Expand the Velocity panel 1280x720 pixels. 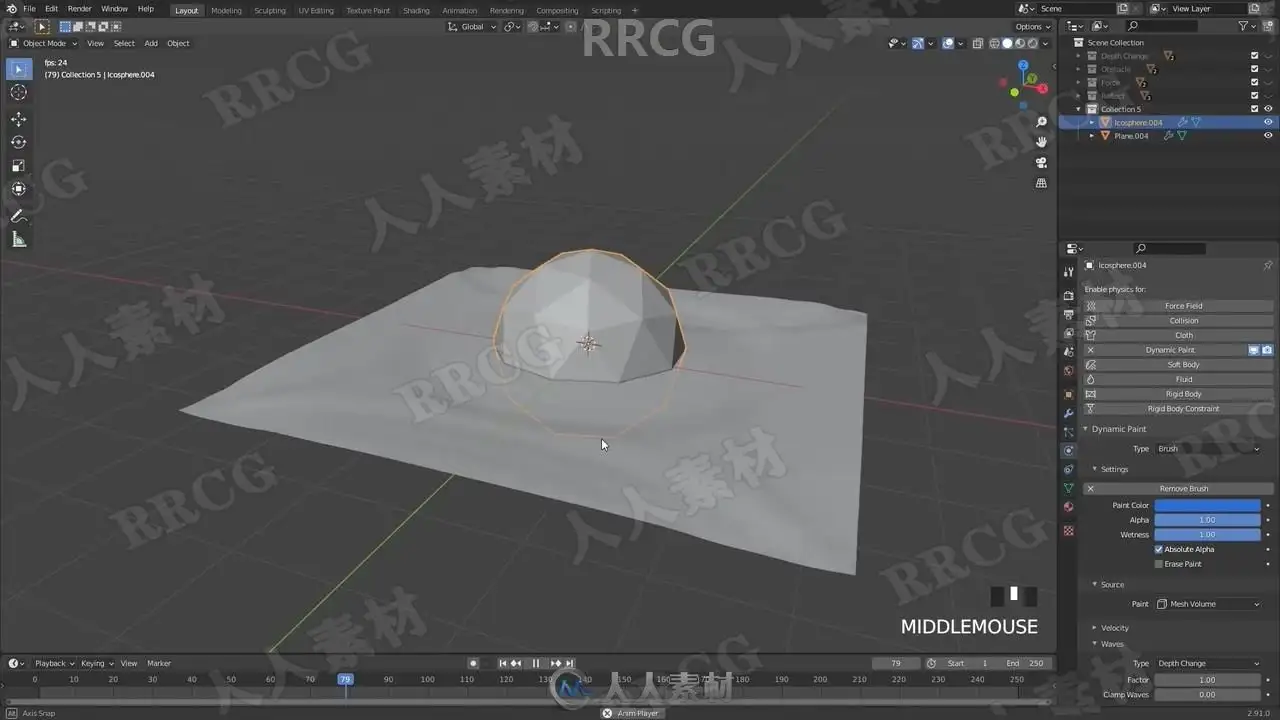click(1115, 628)
